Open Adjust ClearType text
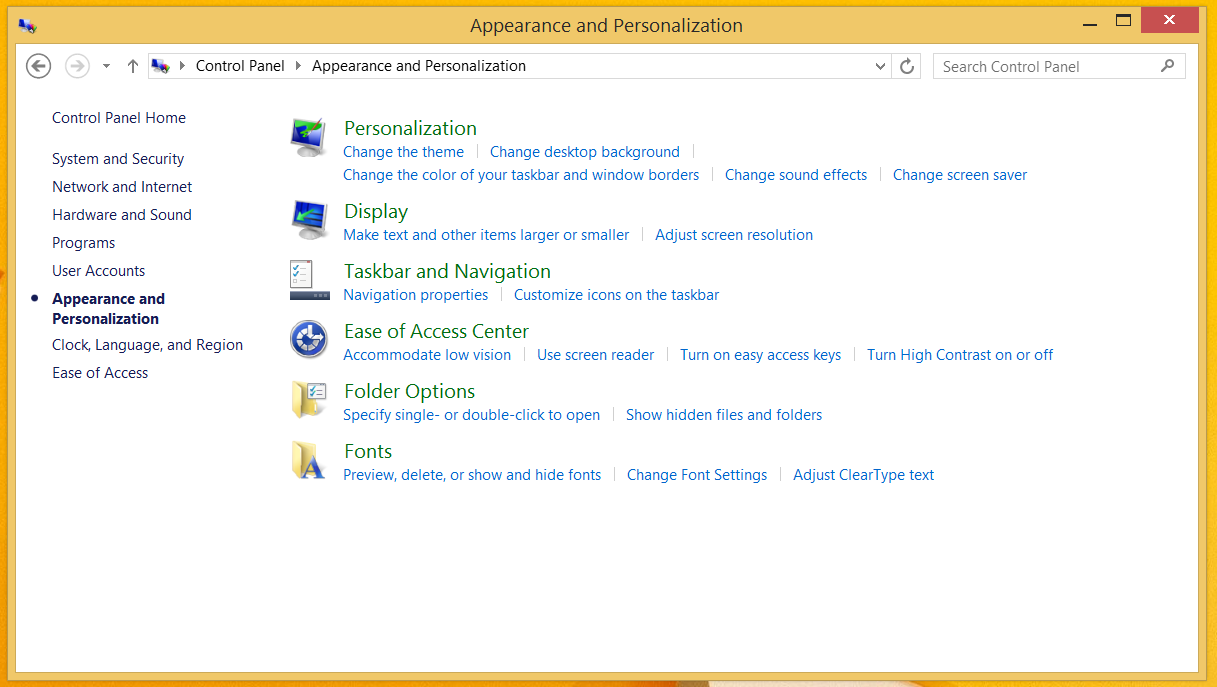The height and width of the screenshot is (687, 1217). point(863,474)
